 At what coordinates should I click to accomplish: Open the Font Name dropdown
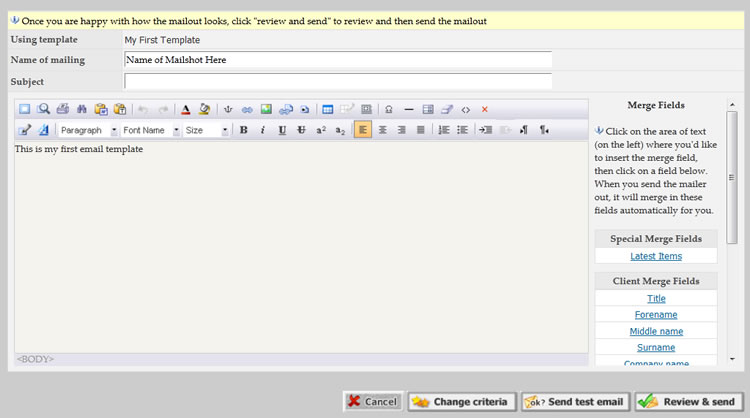(150, 130)
